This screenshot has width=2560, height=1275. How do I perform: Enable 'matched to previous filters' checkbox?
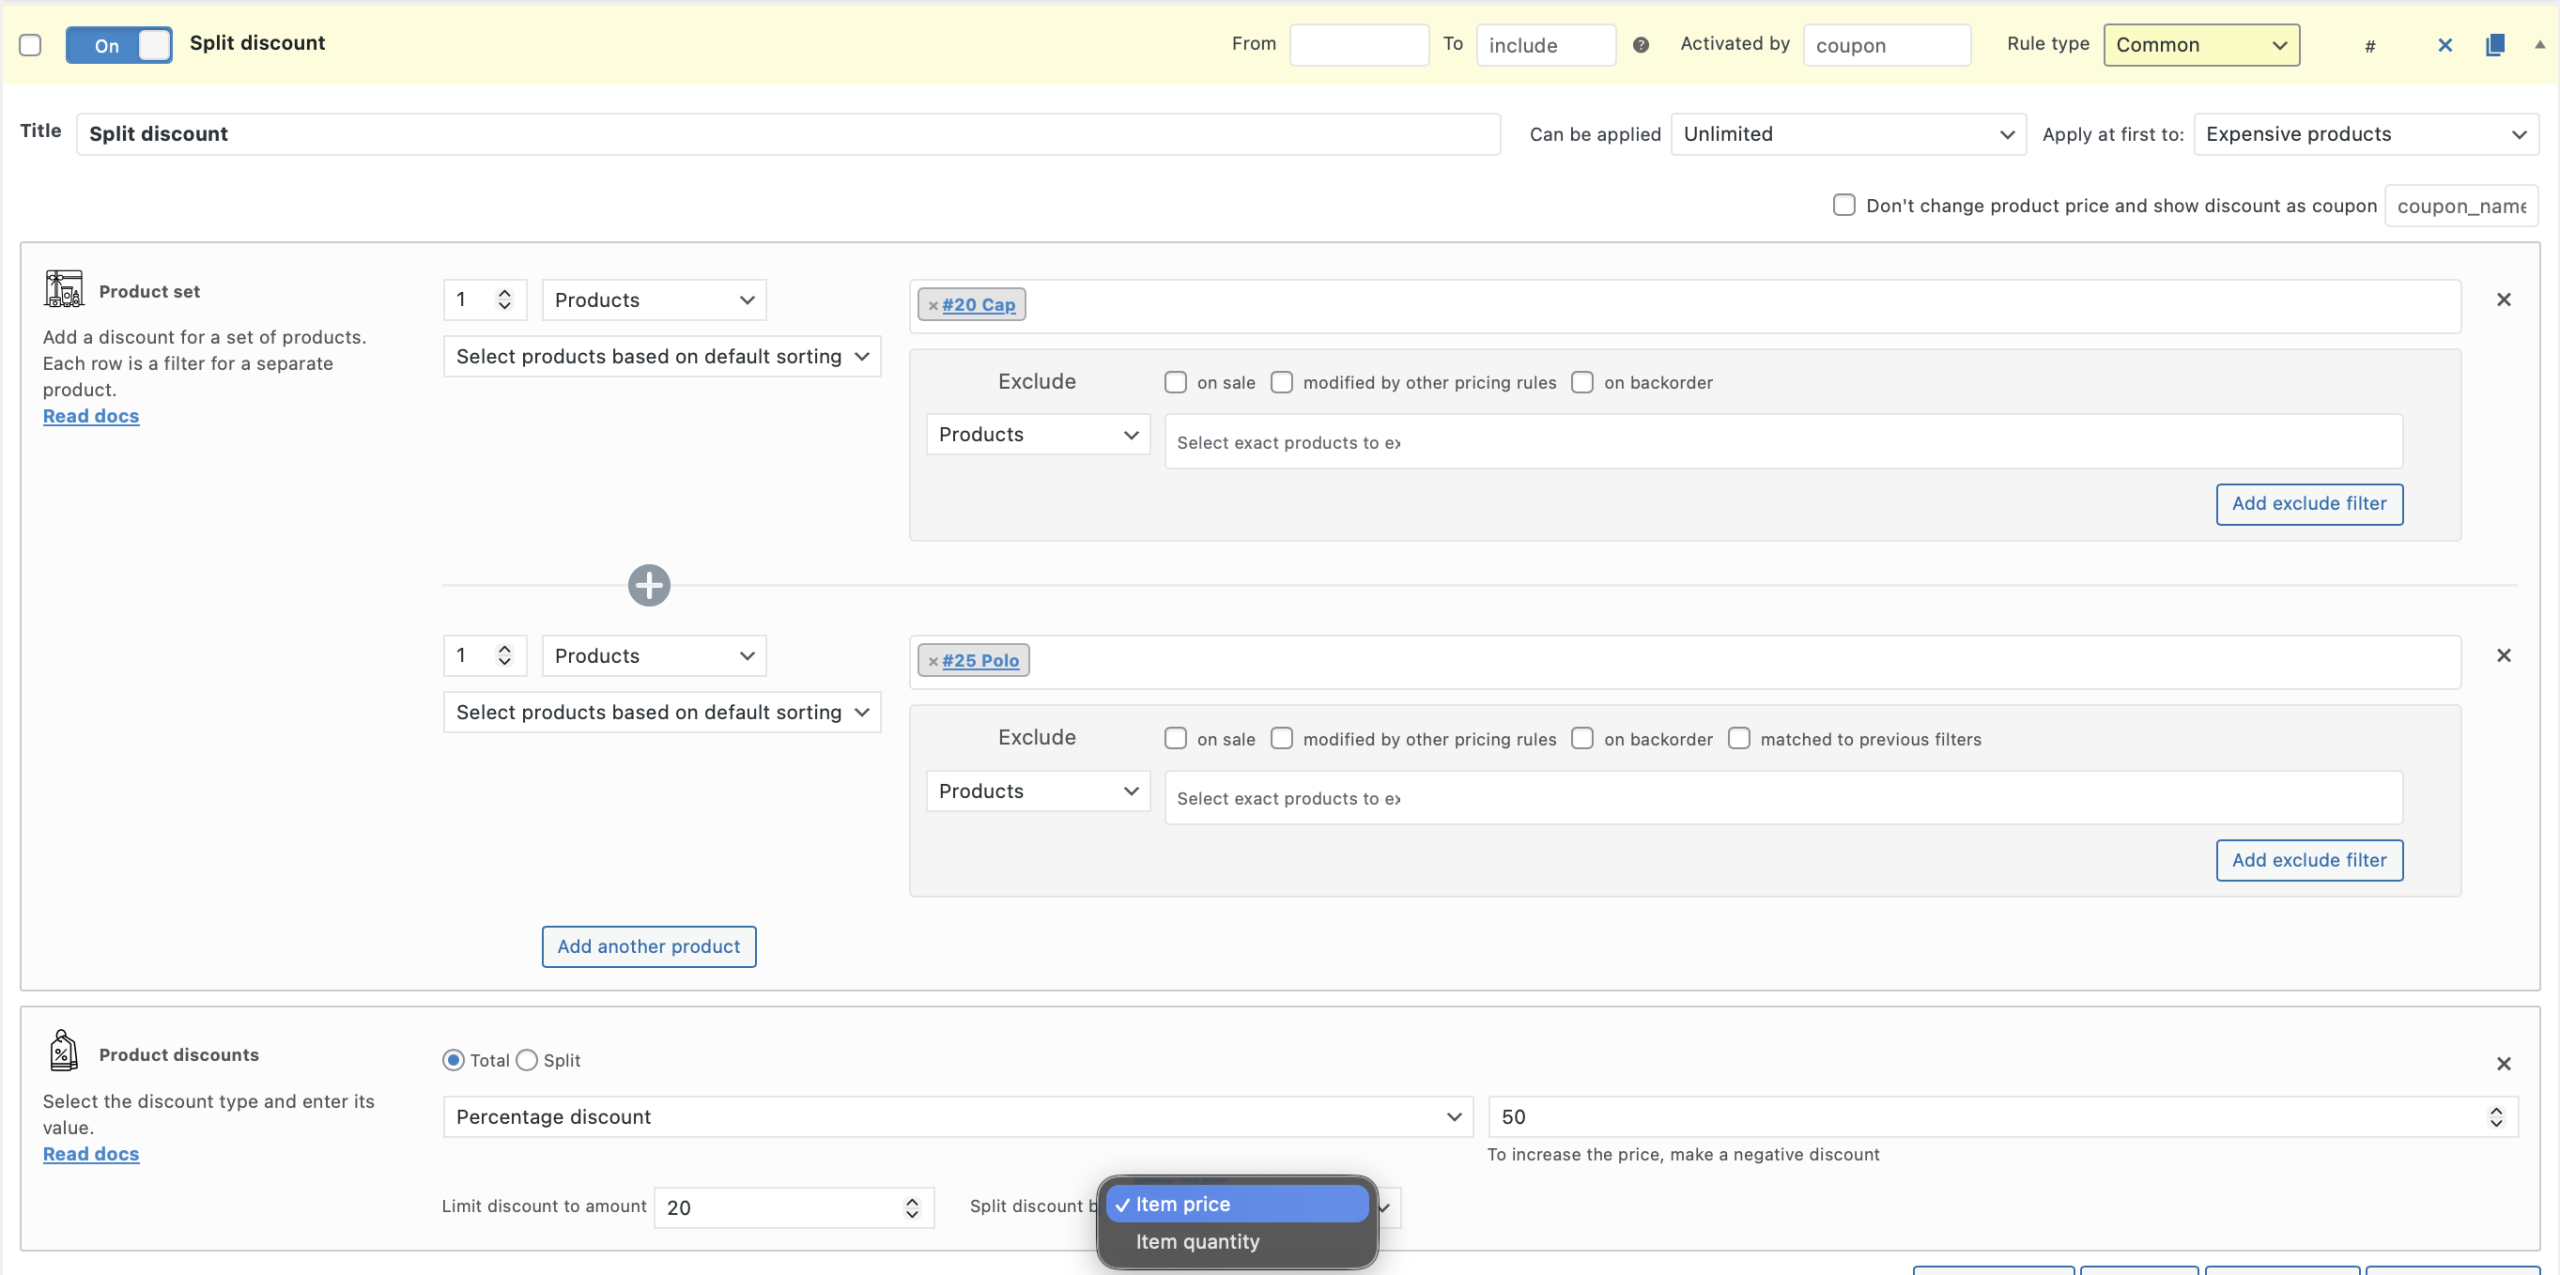(x=1739, y=739)
